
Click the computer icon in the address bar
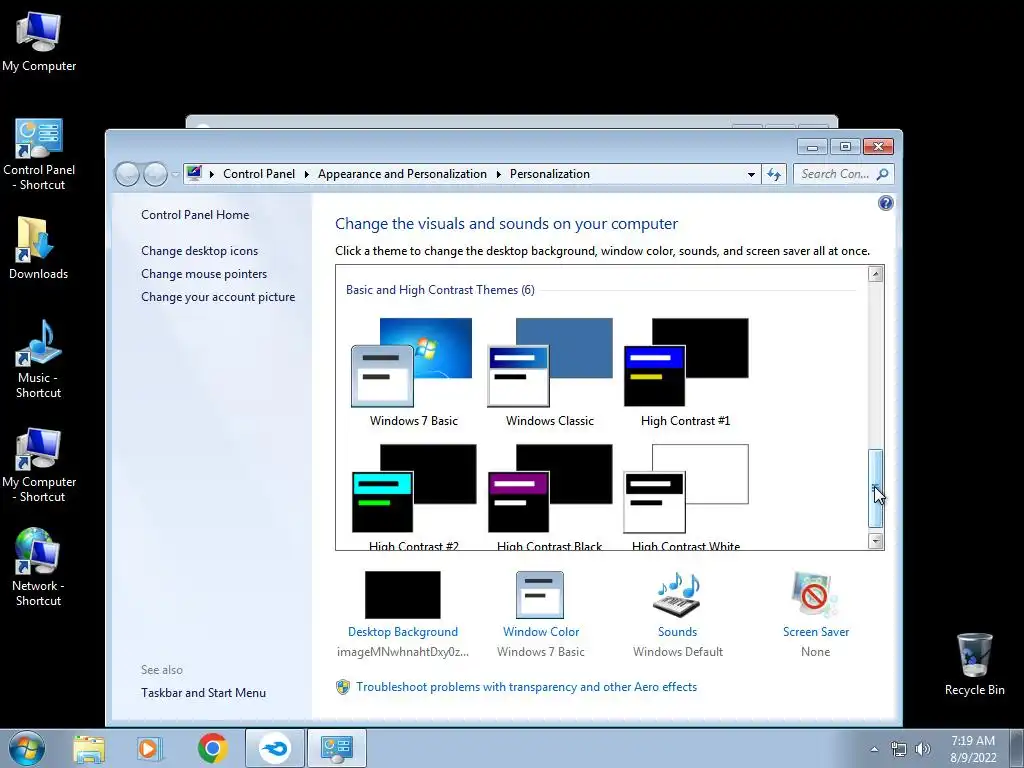tap(194, 174)
